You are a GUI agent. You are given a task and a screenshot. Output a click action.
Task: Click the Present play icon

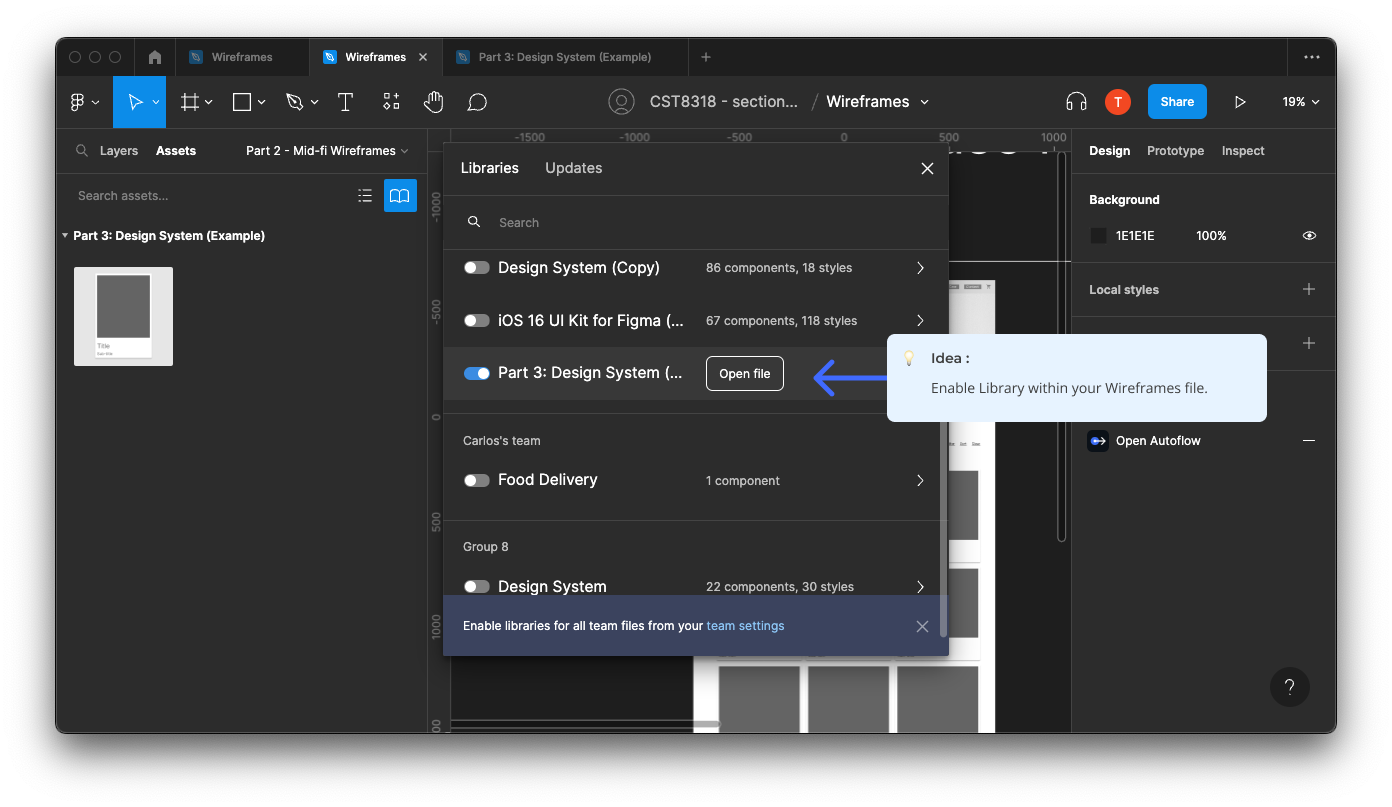point(1240,102)
